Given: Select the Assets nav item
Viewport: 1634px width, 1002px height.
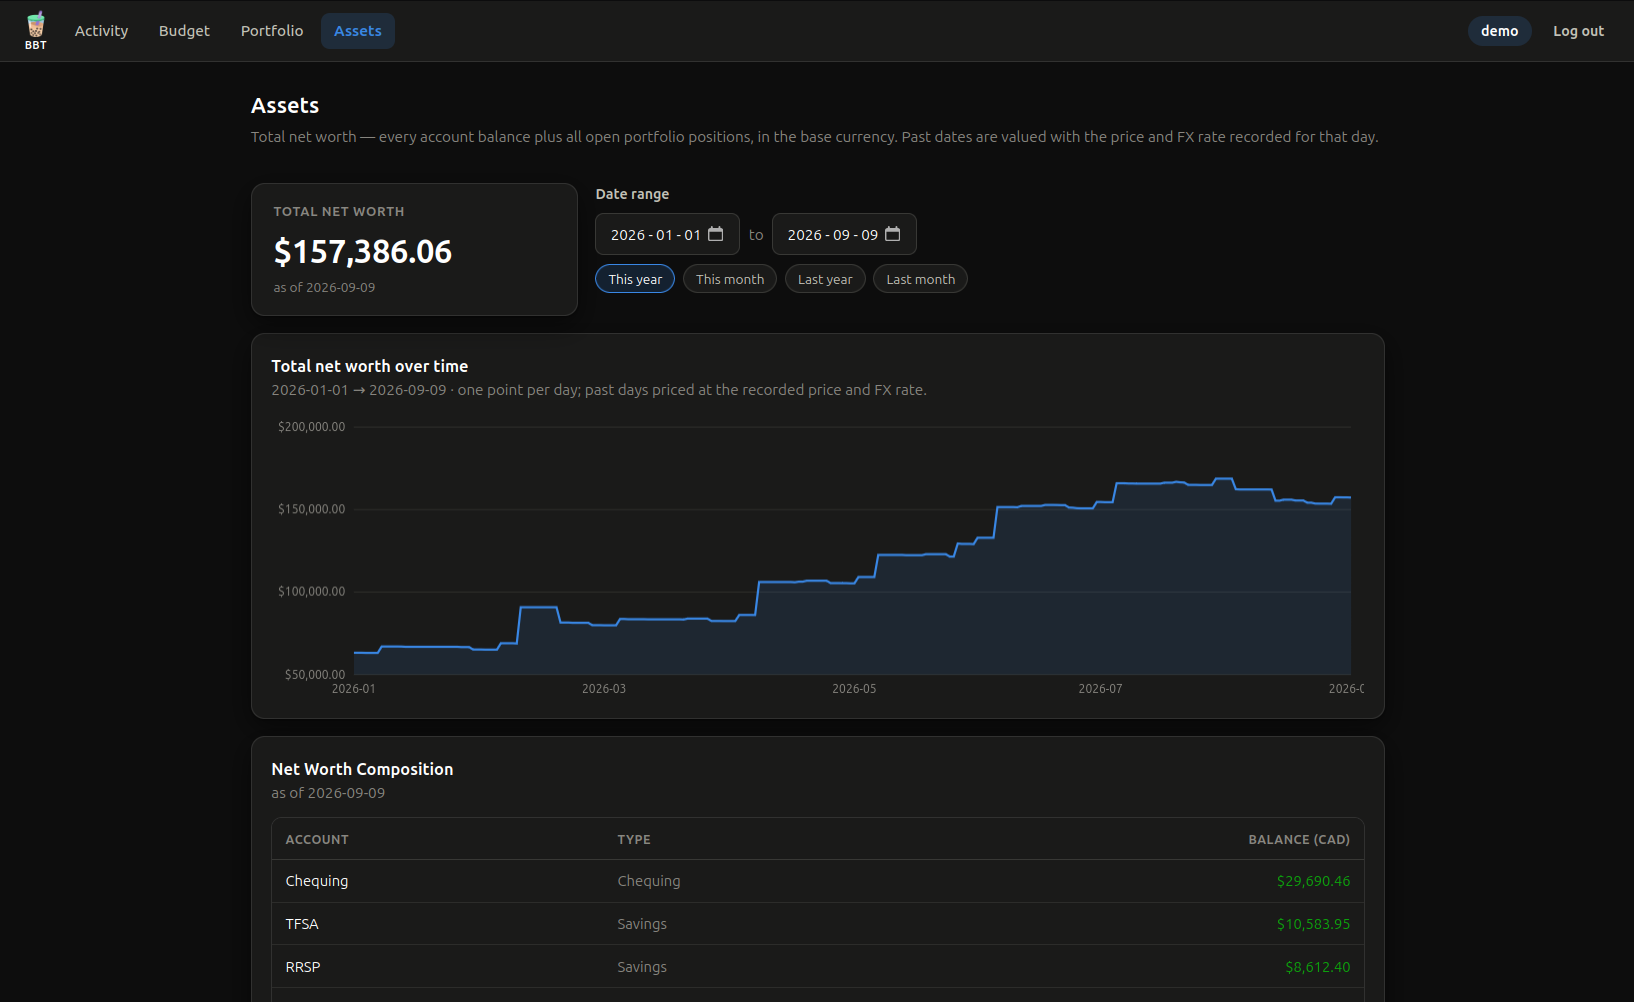Looking at the screenshot, I should 358,31.
